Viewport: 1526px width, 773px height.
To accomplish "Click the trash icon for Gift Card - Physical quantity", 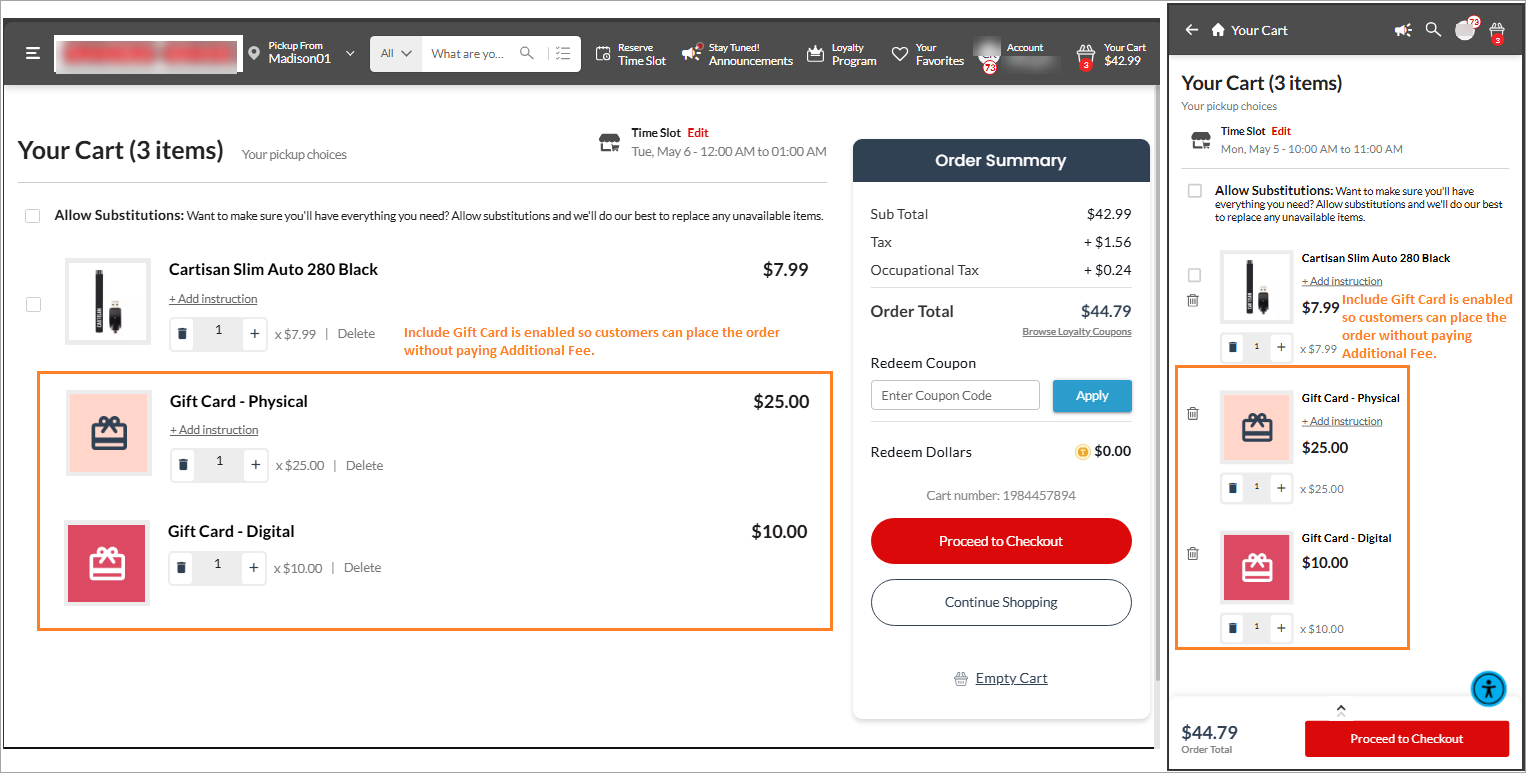I will (183, 465).
